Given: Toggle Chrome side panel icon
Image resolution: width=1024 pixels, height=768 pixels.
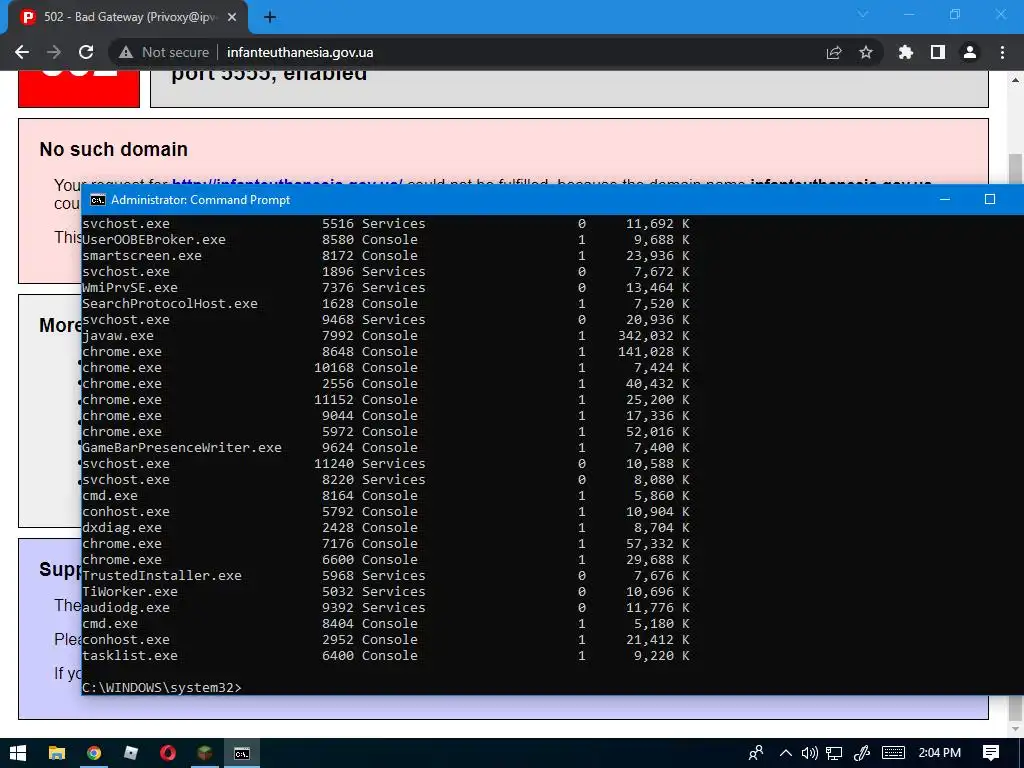Looking at the screenshot, I should (938, 52).
